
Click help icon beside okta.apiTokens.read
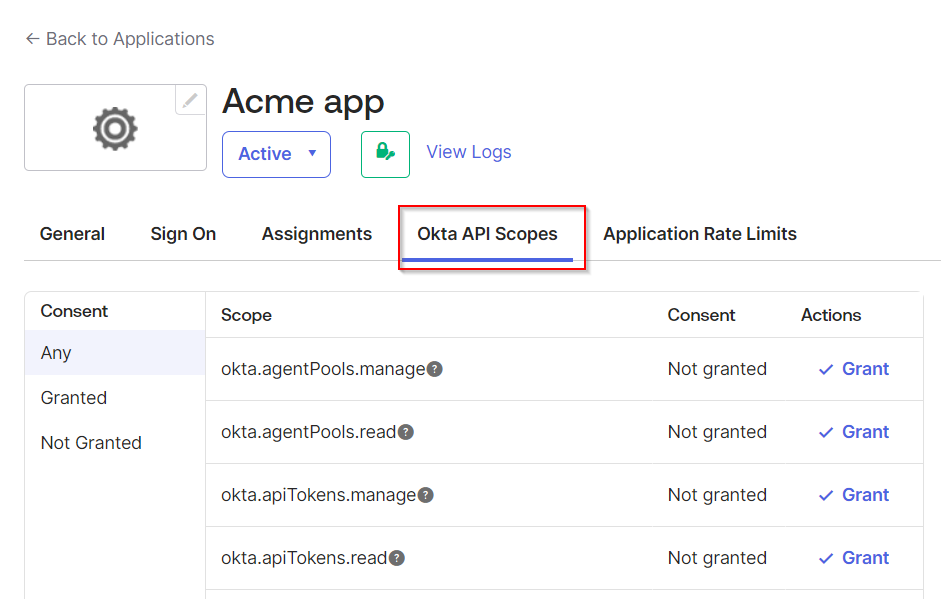397,558
